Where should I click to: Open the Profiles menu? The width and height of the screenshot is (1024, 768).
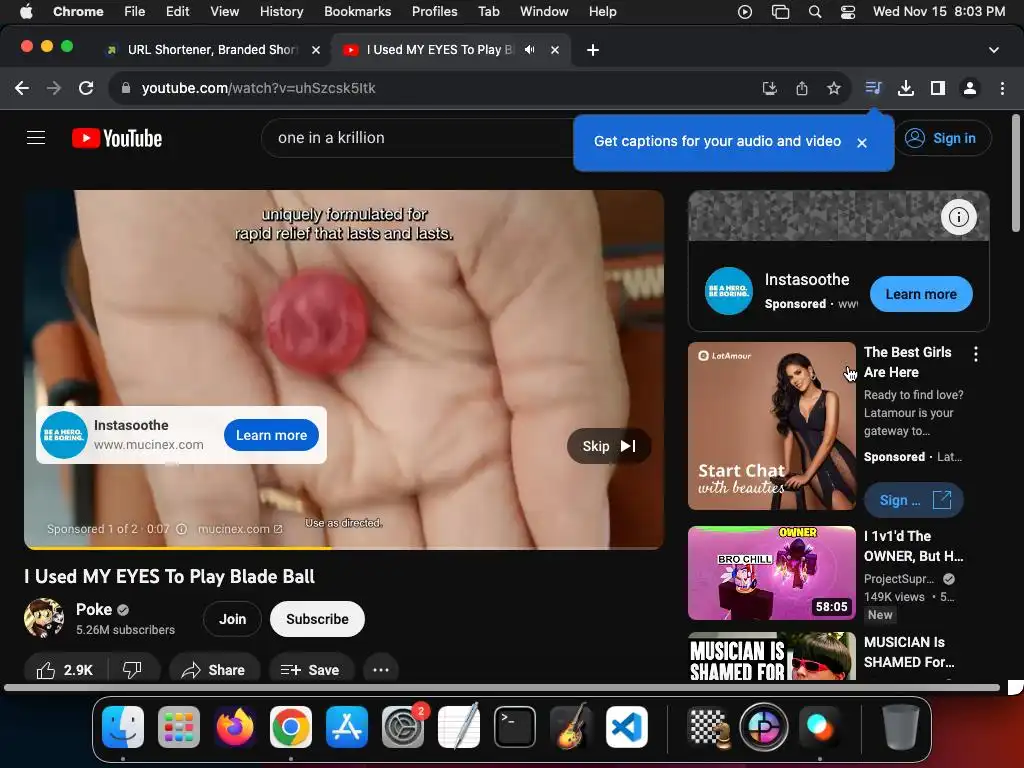pos(434,12)
